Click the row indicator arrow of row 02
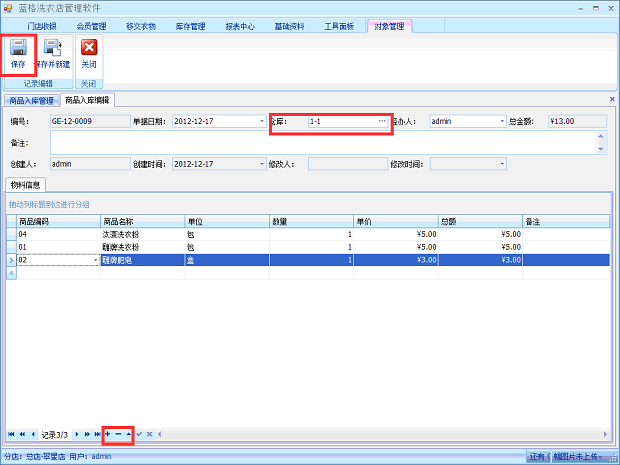The width and height of the screenshot is (620, 465). coord(11,260)
